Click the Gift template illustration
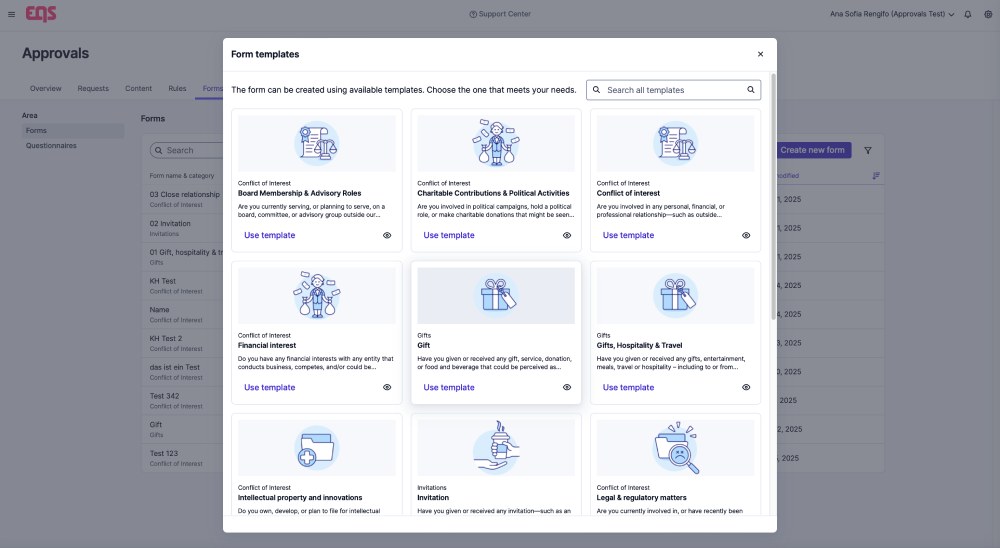The image size is (1000, 548). [496, 295]
